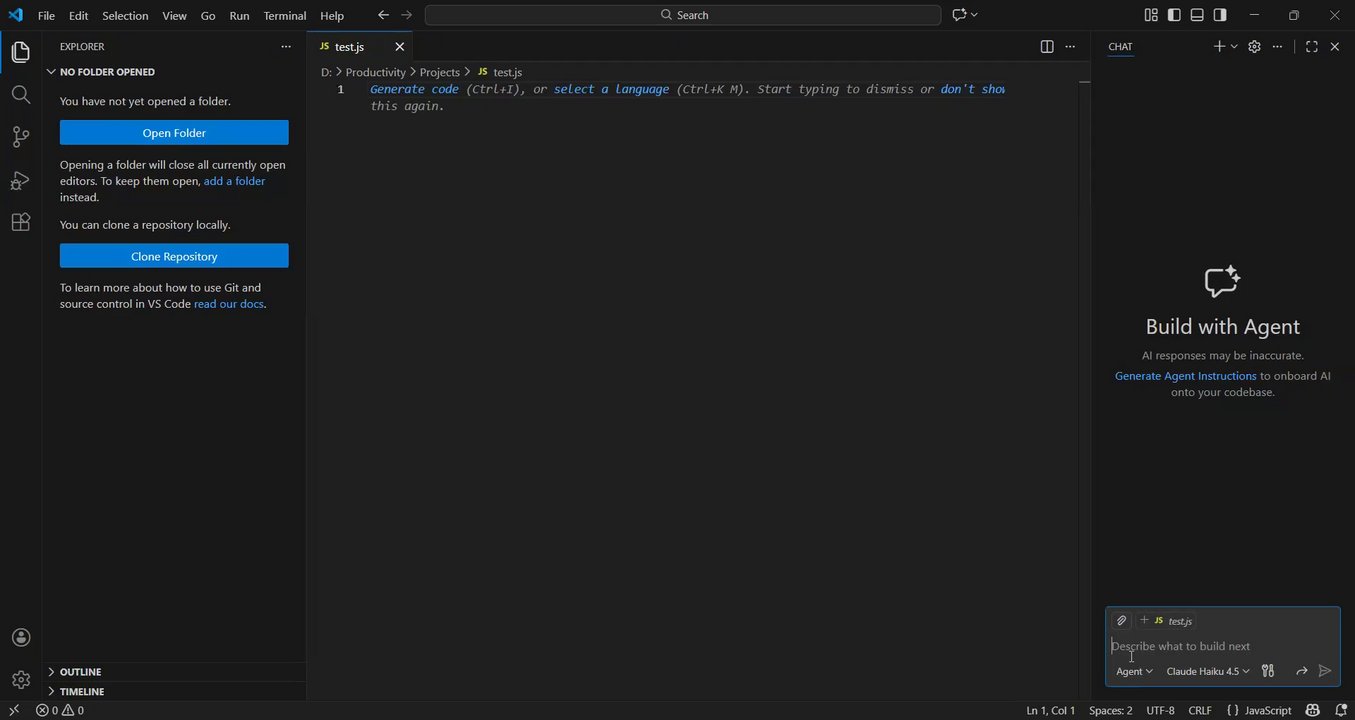Image resolution: width=1355 pixels, height=720 pixels.
Task: Open the language mode selector JavaScript
Action: point(1267,710)
